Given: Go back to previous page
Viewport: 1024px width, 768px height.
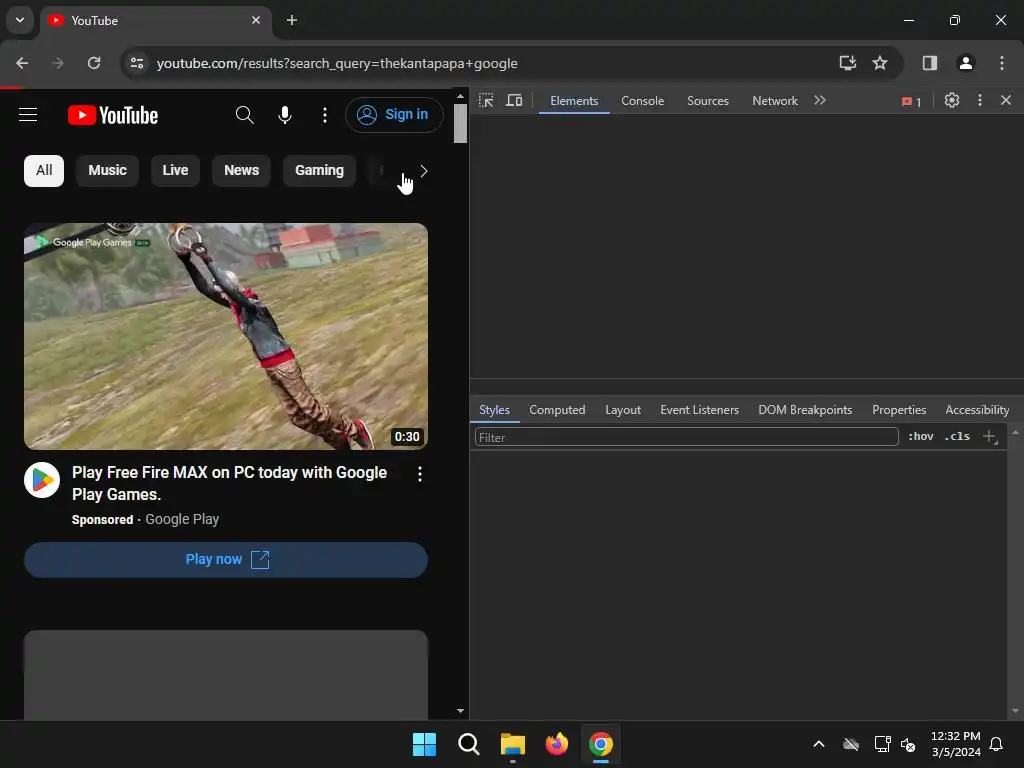Looking at the screenshot, I should point(22,63).
